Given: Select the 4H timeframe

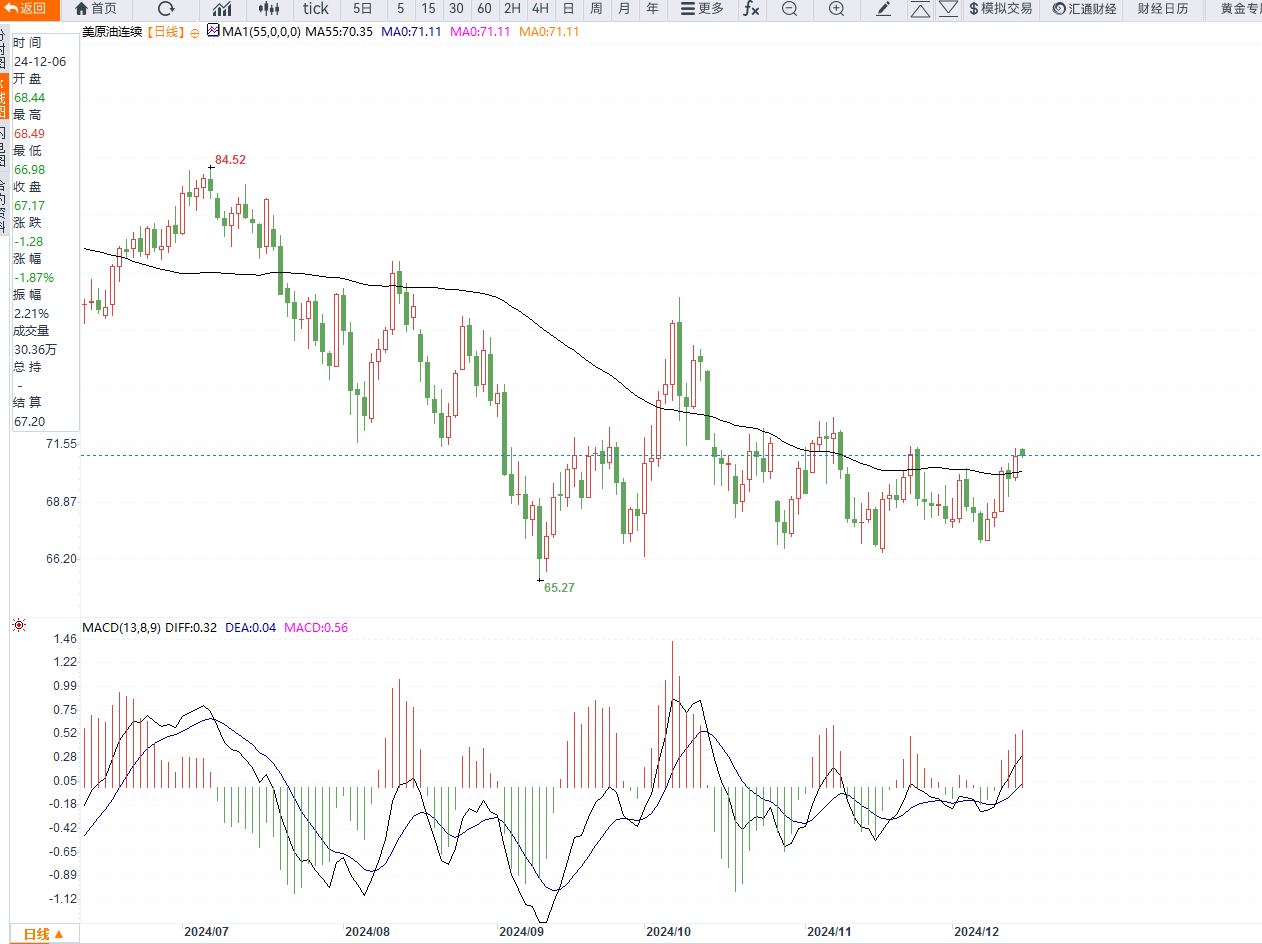Looking at the screenshot, I should point(540,9).
